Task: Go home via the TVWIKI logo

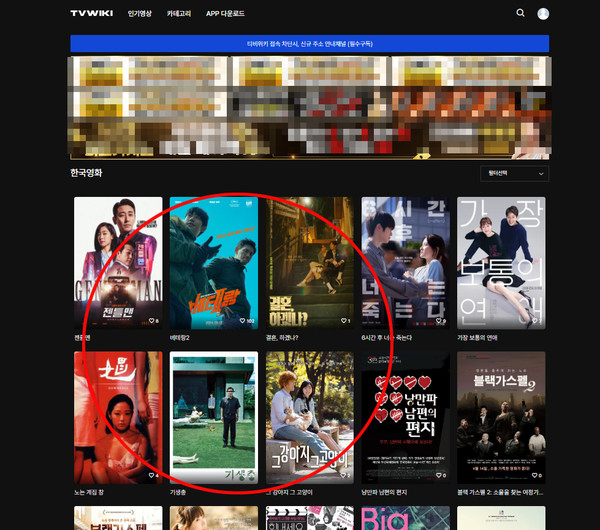Action: tap(92, 13)
